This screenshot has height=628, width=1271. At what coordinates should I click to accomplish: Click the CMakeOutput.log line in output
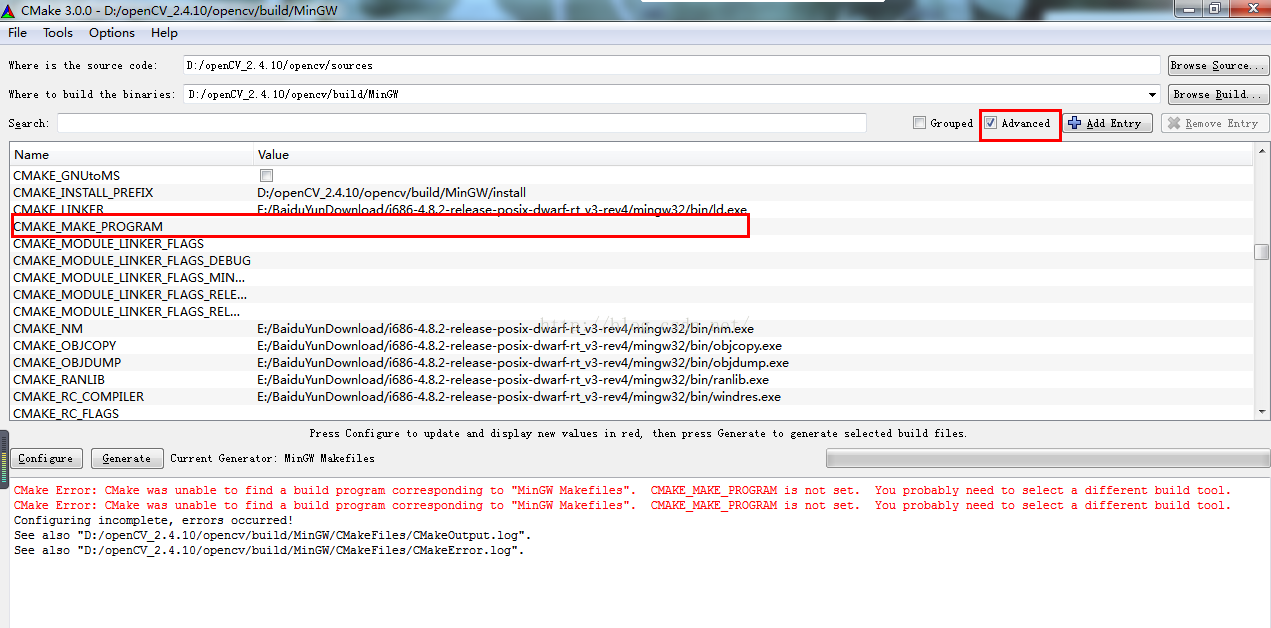[x=271, y=535]
